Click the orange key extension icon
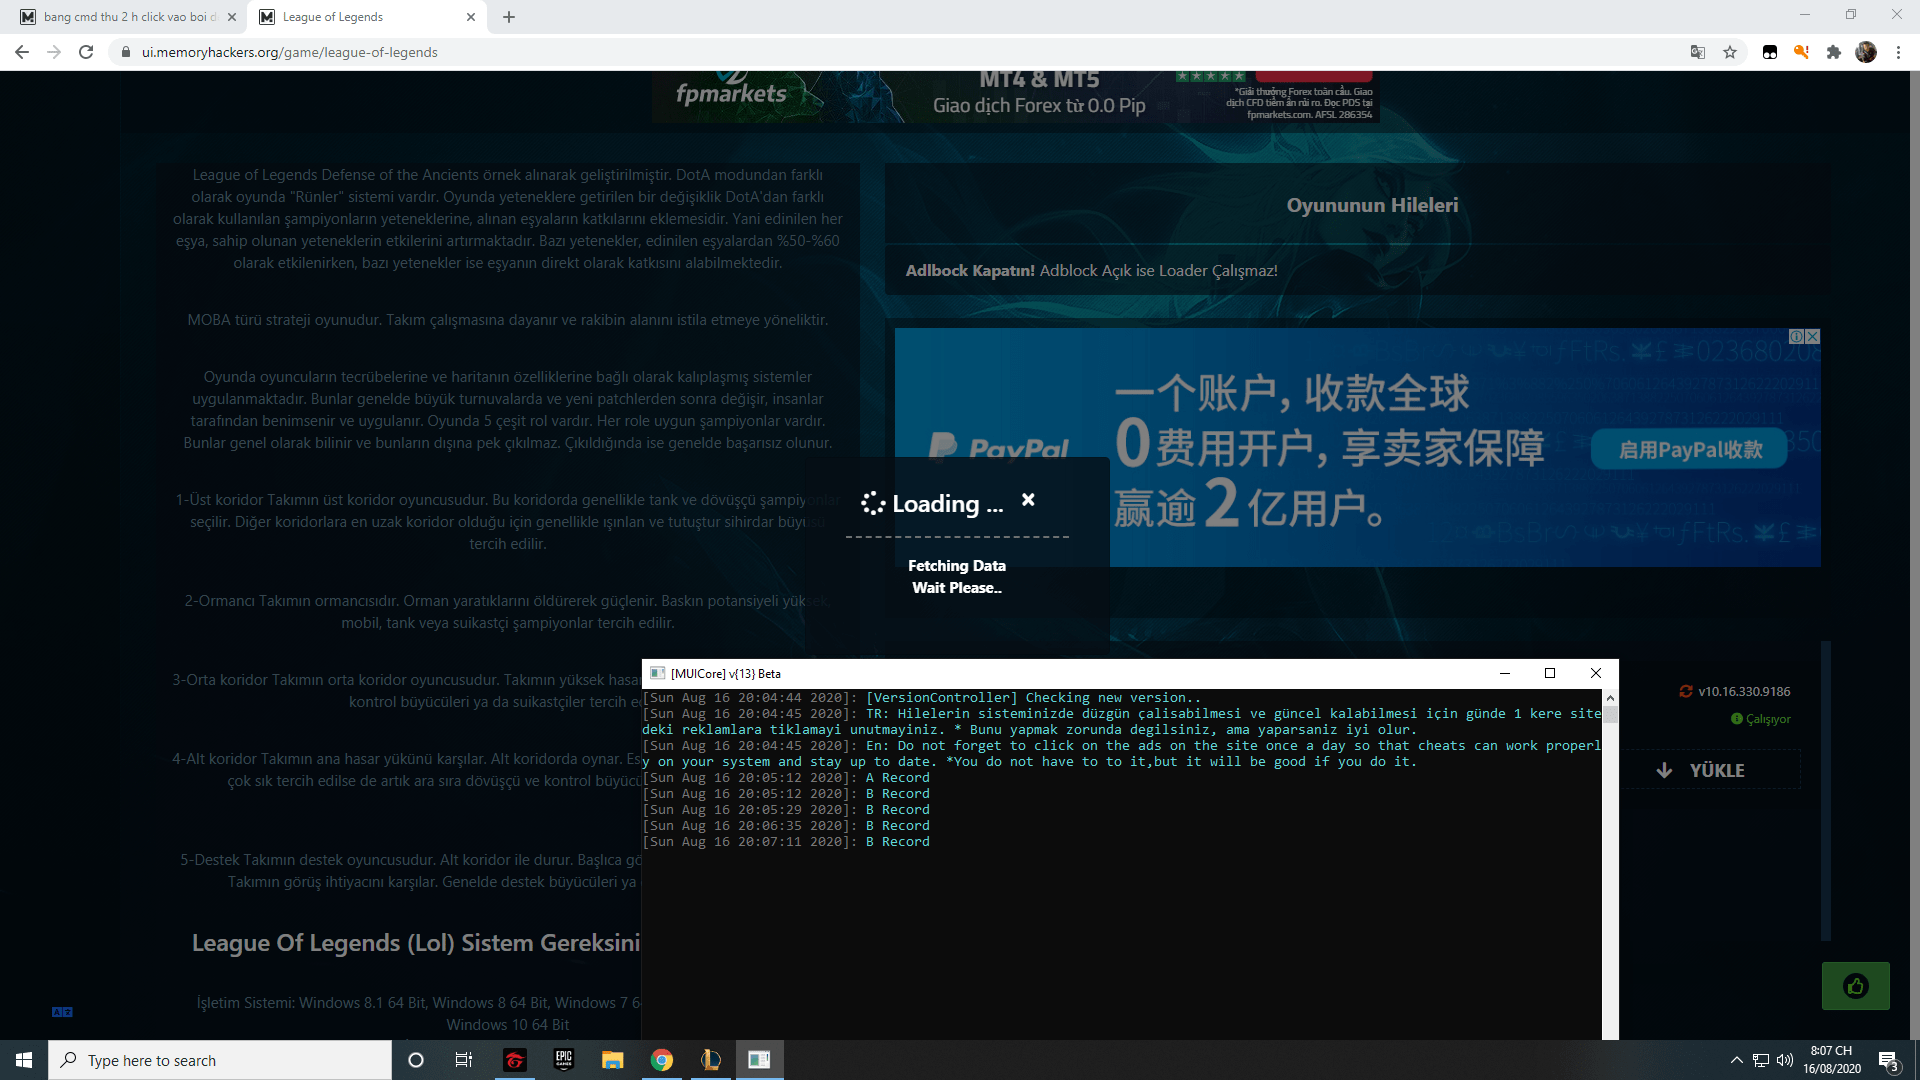The image size is (1920, 1080). (x=1801, y=52)
